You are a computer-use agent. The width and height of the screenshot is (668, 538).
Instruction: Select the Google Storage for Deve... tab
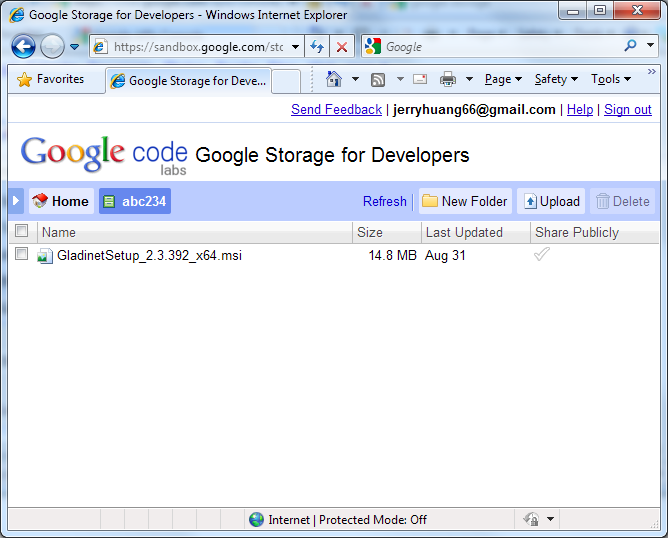pyautogui.click(x=188, y=81)
